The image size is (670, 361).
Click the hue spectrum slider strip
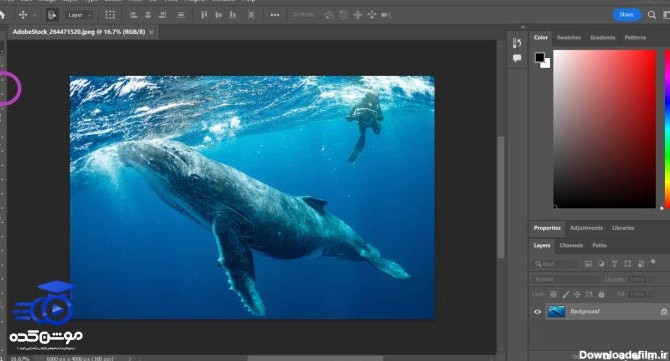(667, 129)
